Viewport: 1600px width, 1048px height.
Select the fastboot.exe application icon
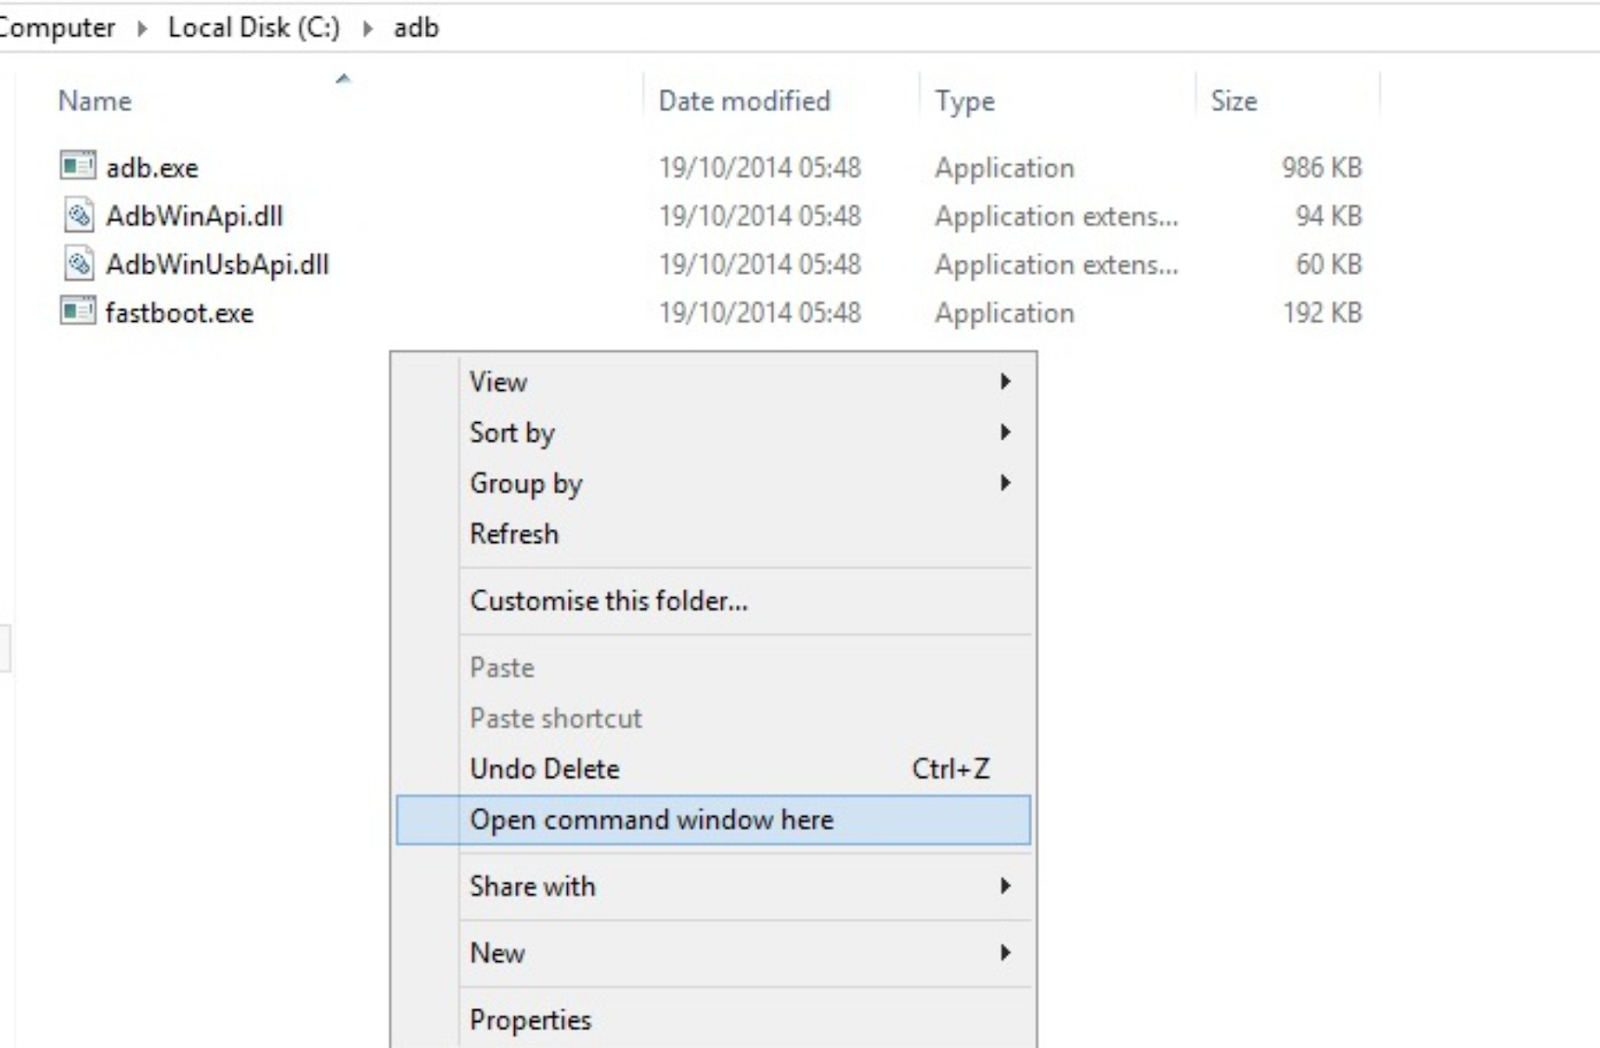click(x=78, y=312)
